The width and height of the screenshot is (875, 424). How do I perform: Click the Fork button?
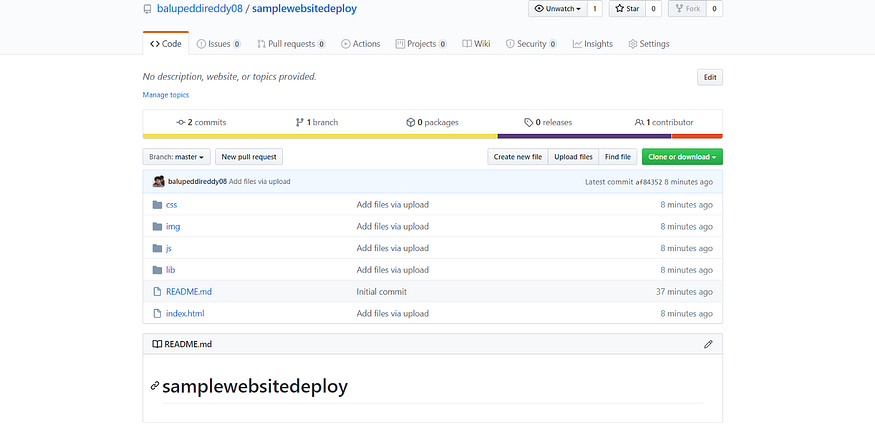tap(687, 9)
